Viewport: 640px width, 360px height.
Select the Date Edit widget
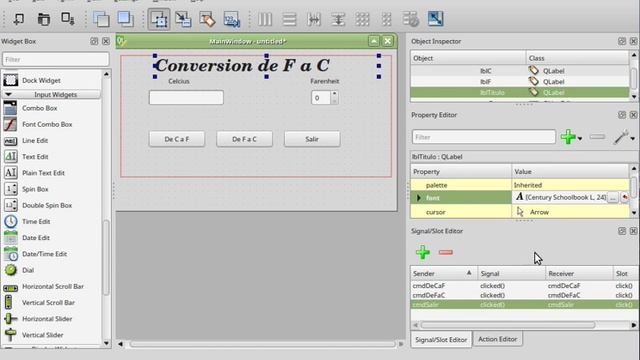tap(36, 238)
